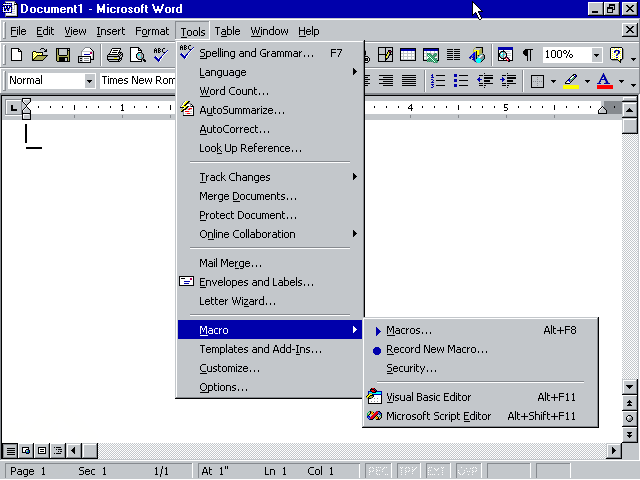Image resolution: width=640 pixels, height=480 pixels.
Task: Click the Select Browse Object circle button
Action: click(x=629, y=419)
